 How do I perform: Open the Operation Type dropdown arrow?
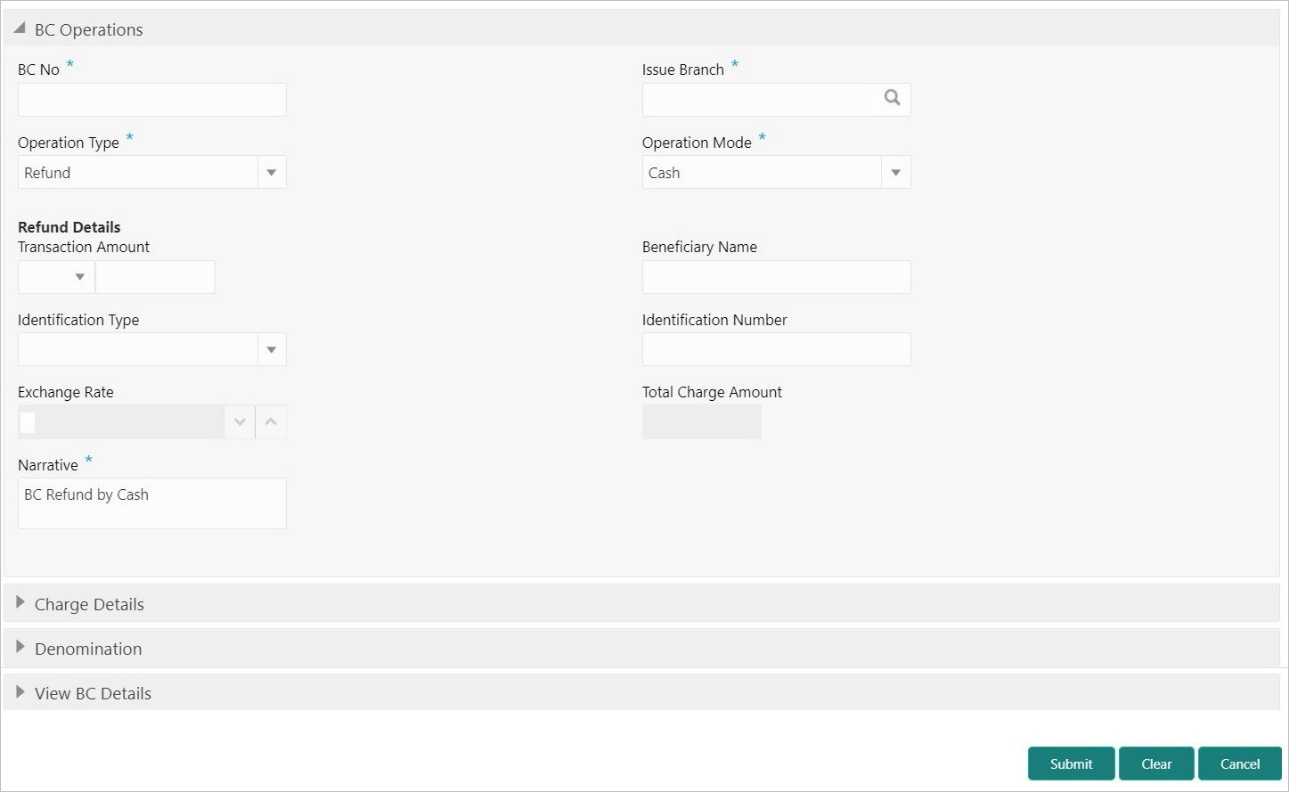271,173
